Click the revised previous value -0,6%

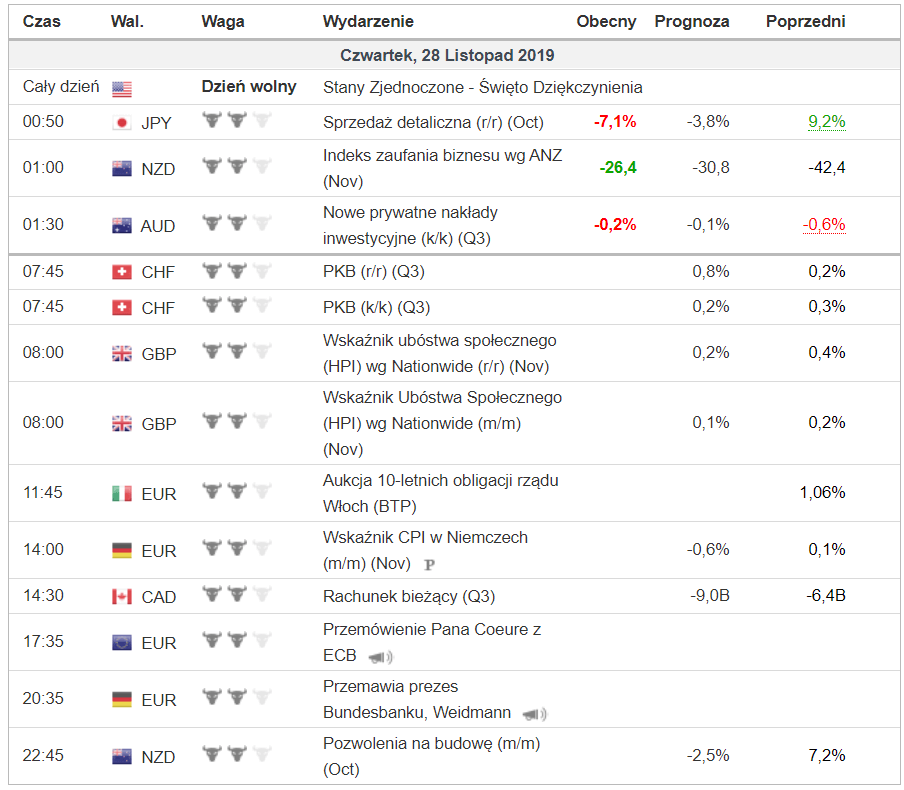coord(824,225)
